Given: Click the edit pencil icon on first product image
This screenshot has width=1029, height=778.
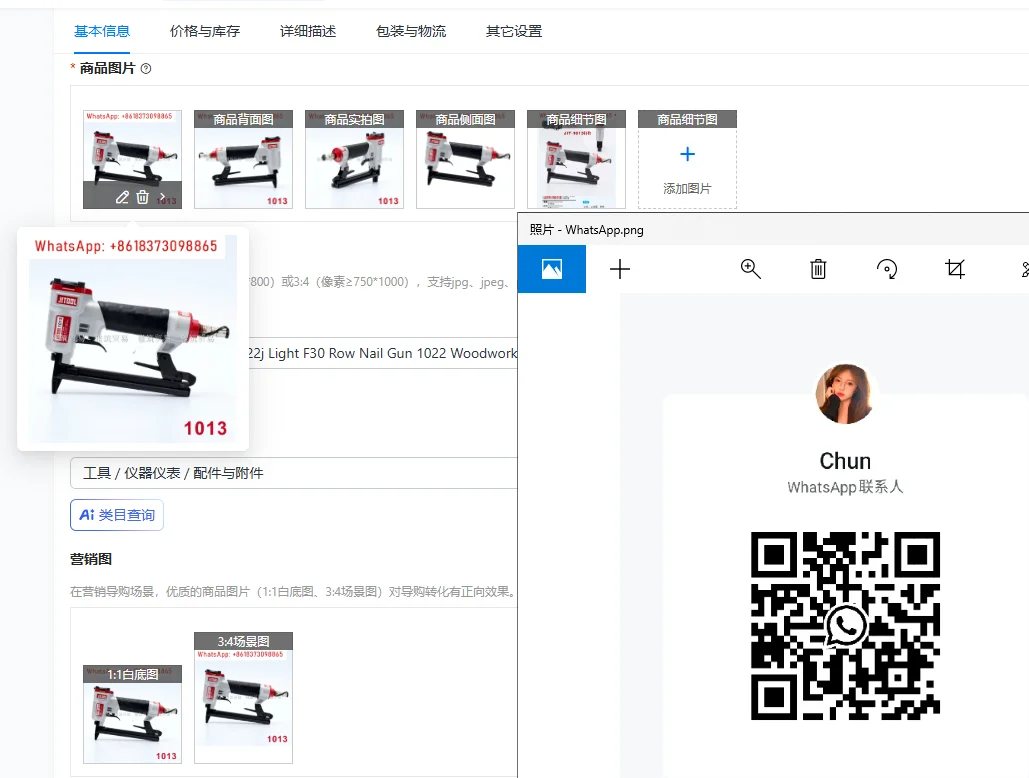Looking at the screenshot, I should 122,197.
